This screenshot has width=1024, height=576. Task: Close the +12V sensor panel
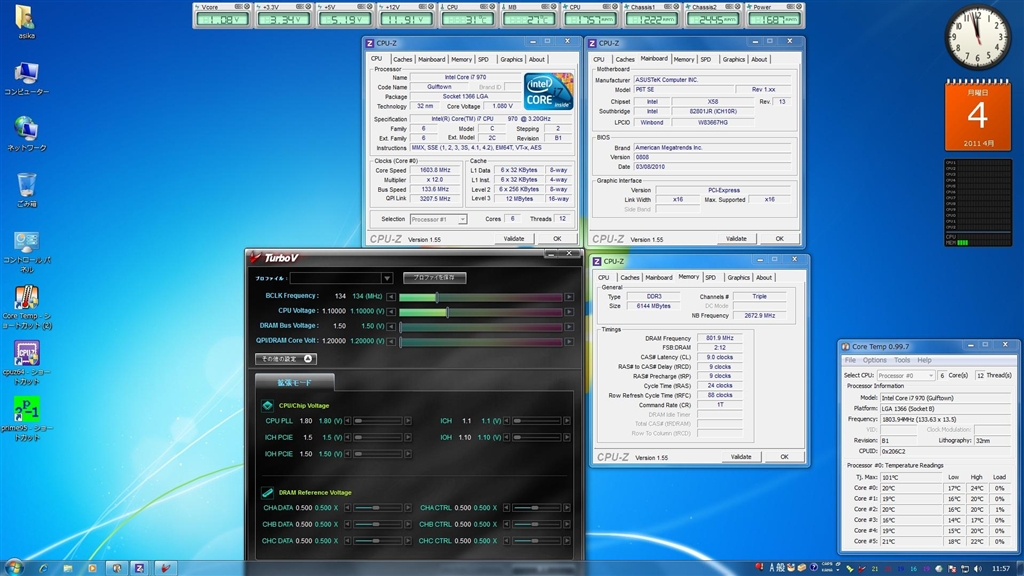[x=430, y=7]
